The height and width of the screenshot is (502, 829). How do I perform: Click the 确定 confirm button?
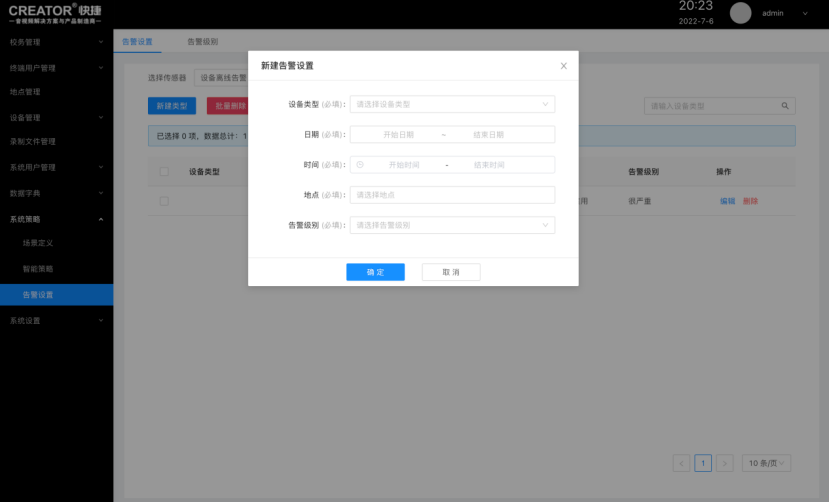point(375,272)
